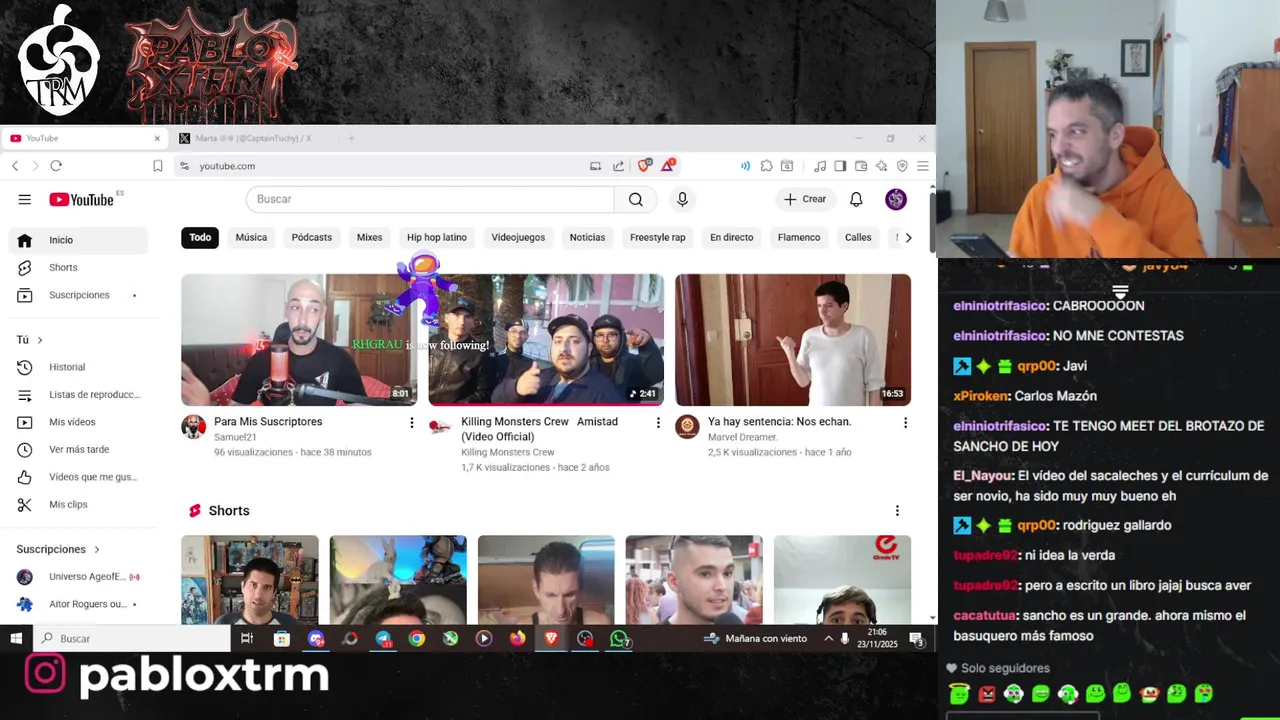Open Discord from the taskbar
This screenshot has height=720, width=1280.
pyautogui.click(x=316, y=638)
